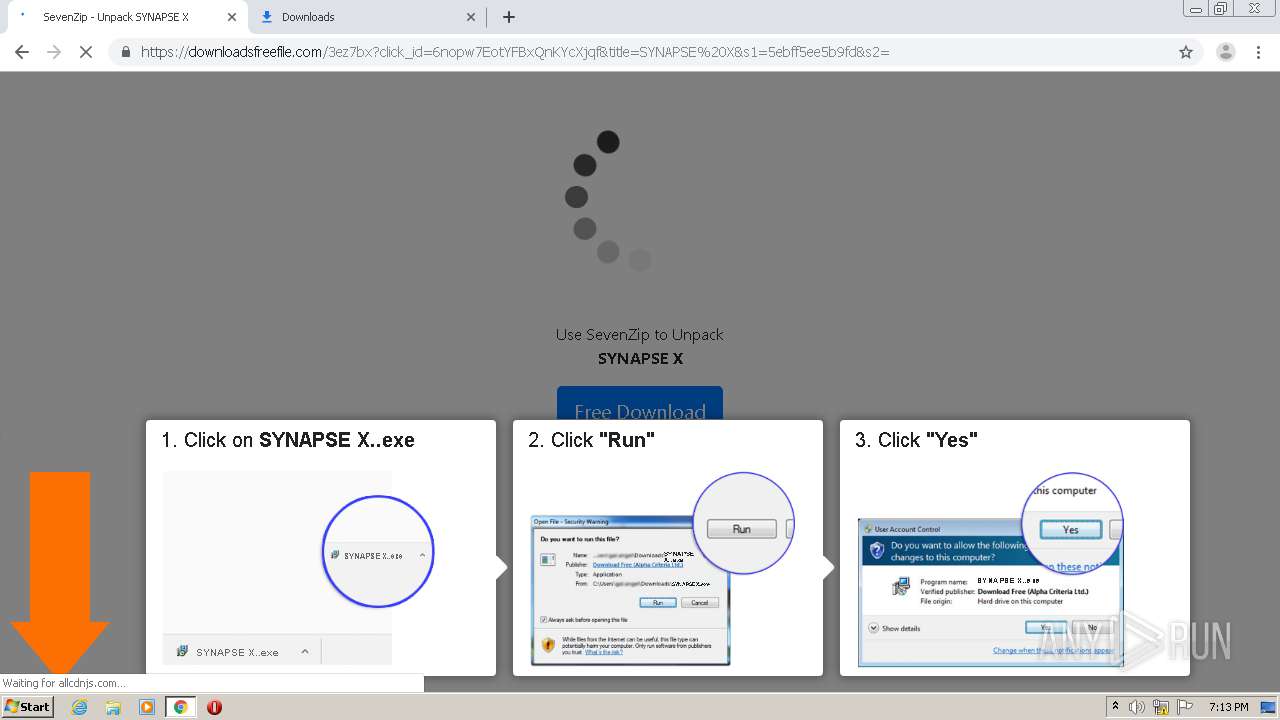The width and height of the screenshot is (1280, 720).
Task: Open the Chrome profile avatar
Action: pyautogui.click(x=1225, y=52)
